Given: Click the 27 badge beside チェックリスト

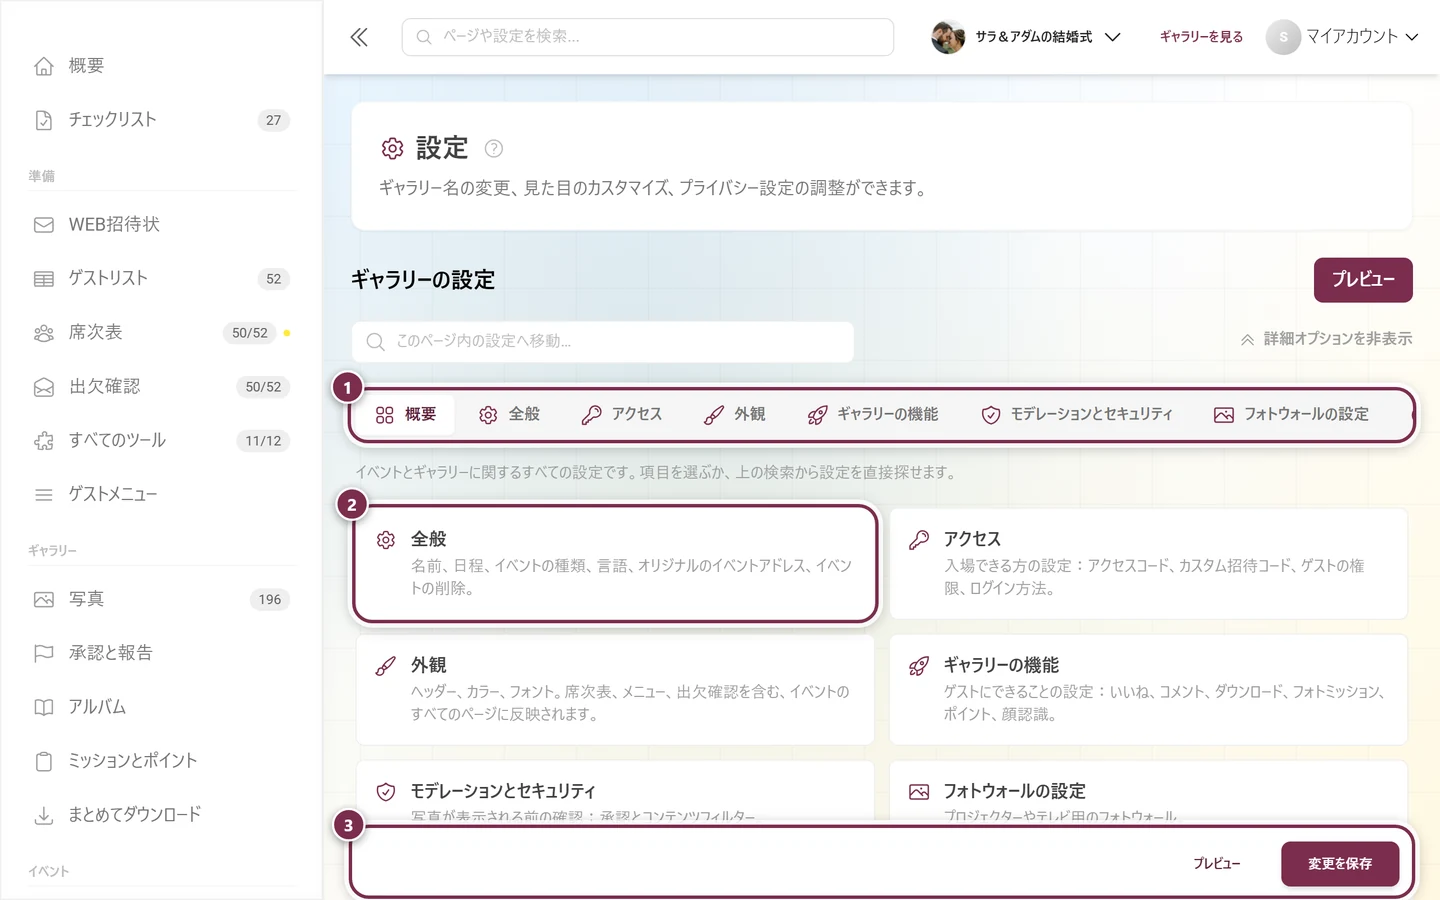Looking at the screenshot, I should (274, 120).
